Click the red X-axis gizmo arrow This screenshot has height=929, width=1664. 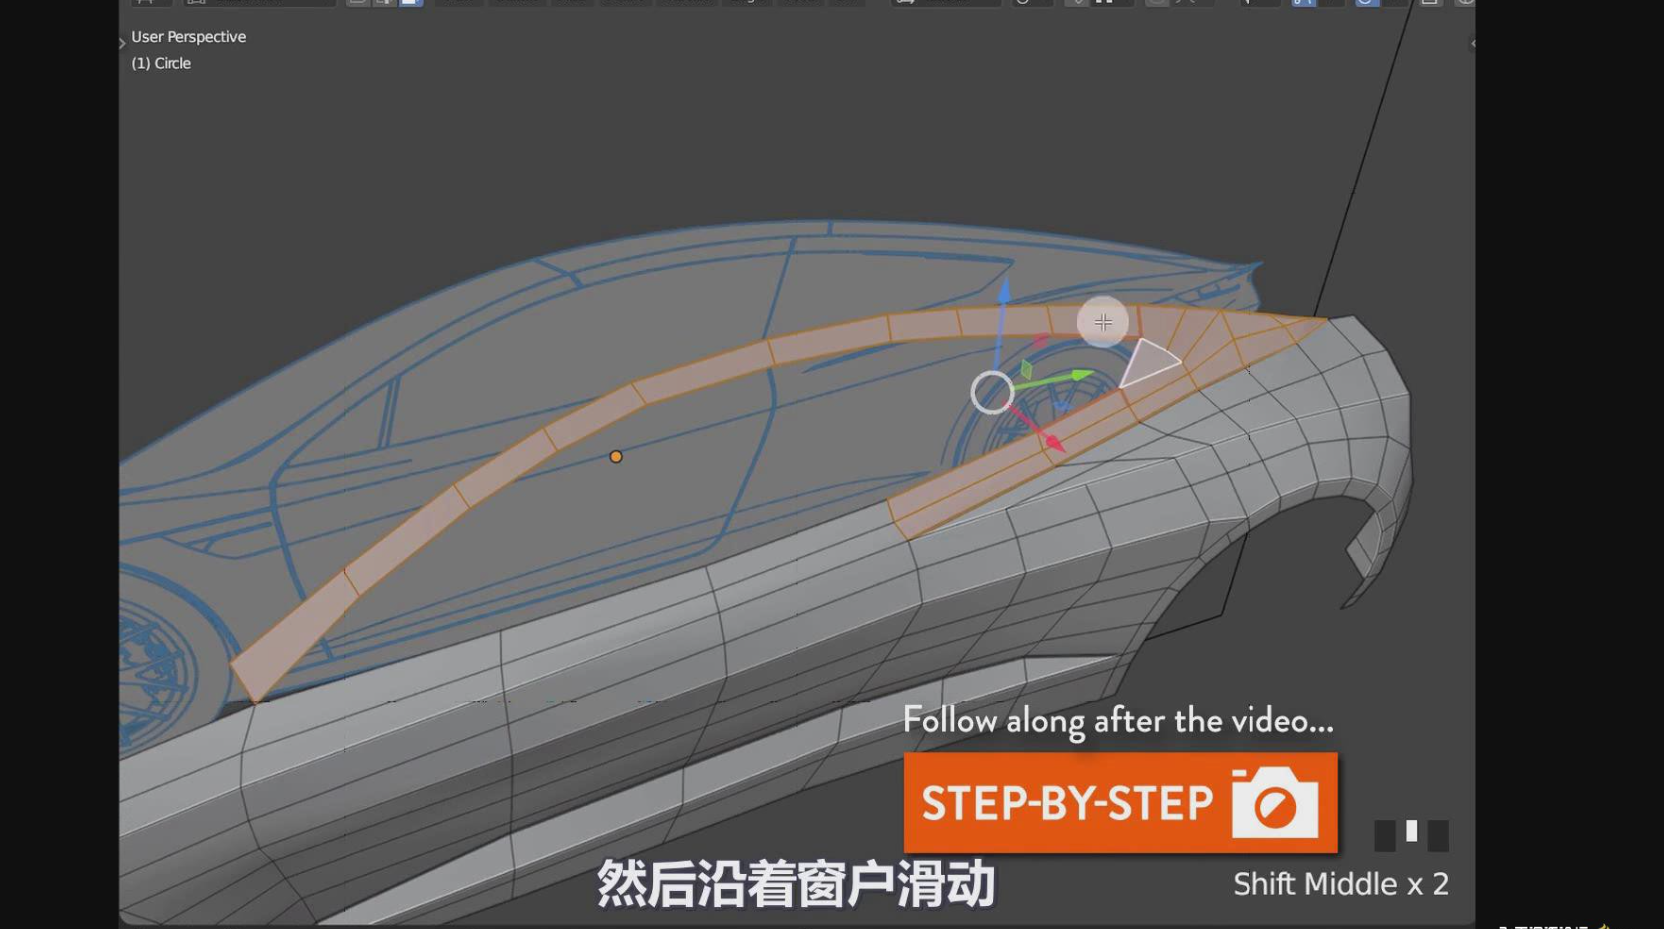tap(1052, 441)
